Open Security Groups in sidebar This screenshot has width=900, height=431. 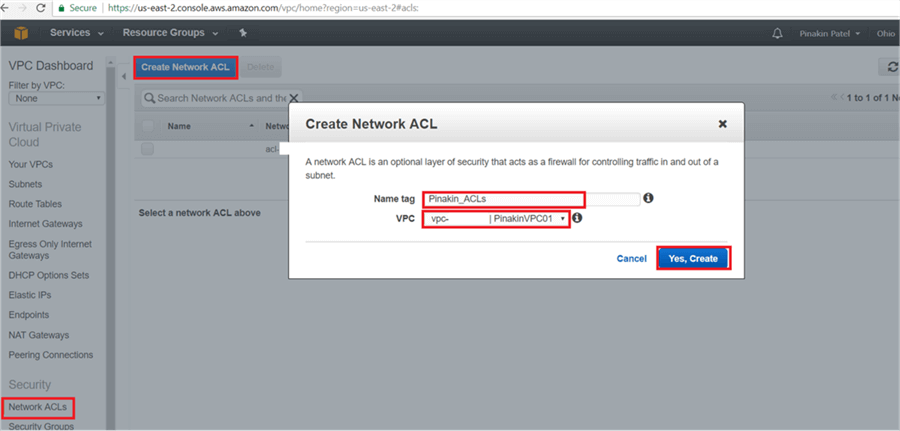click(x=41, y=426)
